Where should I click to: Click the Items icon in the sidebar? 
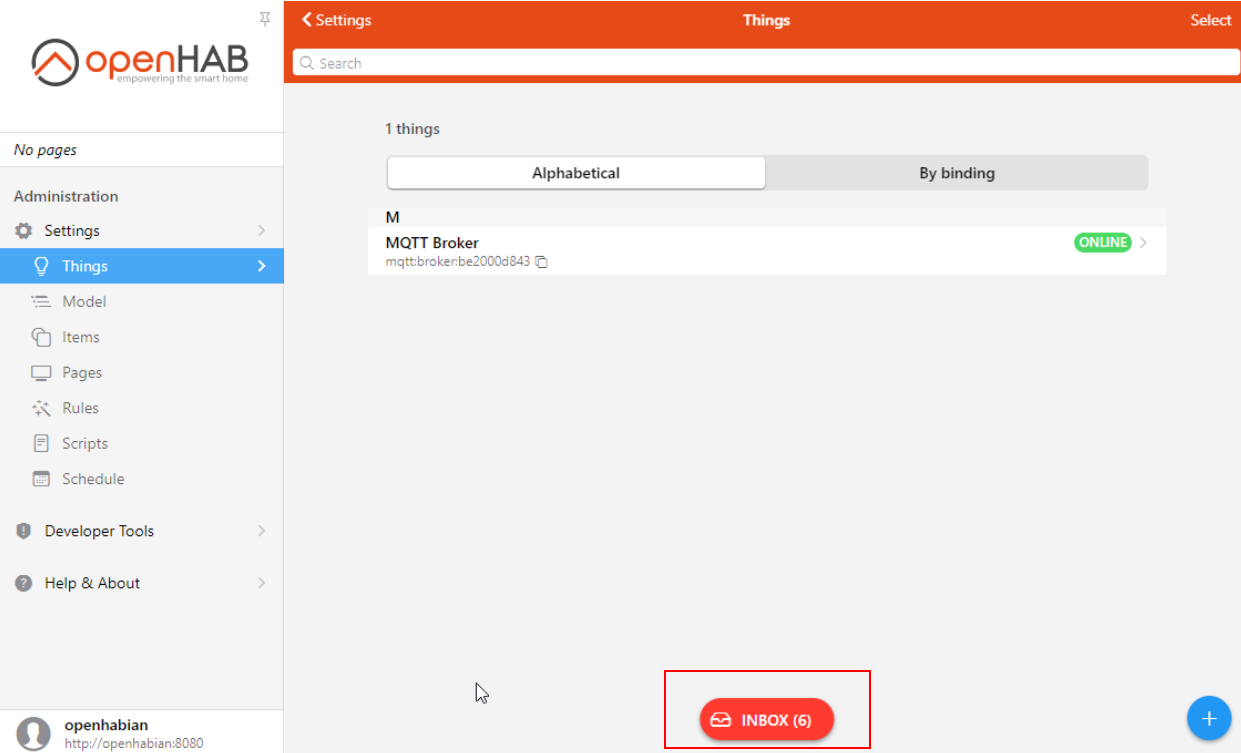[x=41, y=337]
